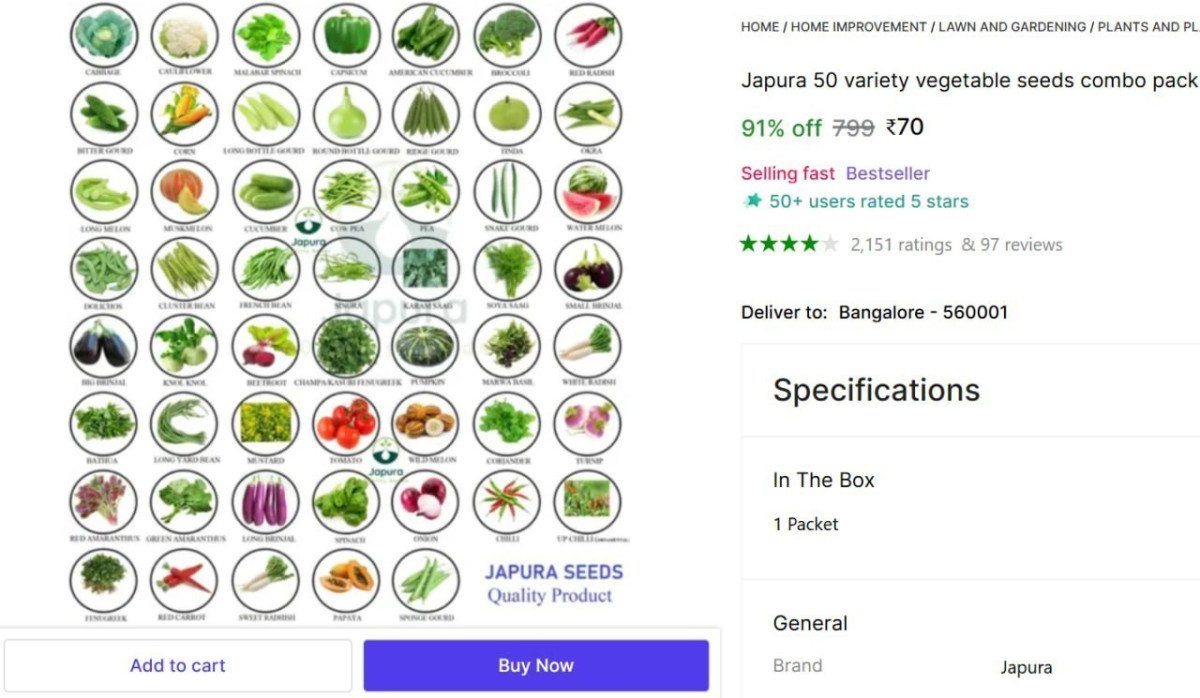Select the corn circle icon

click(184, 112)
